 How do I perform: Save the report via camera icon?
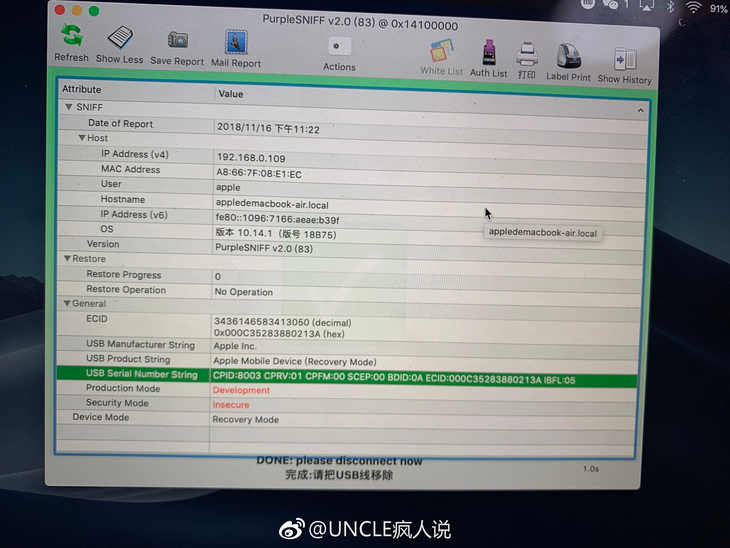(x=177, y=40)
